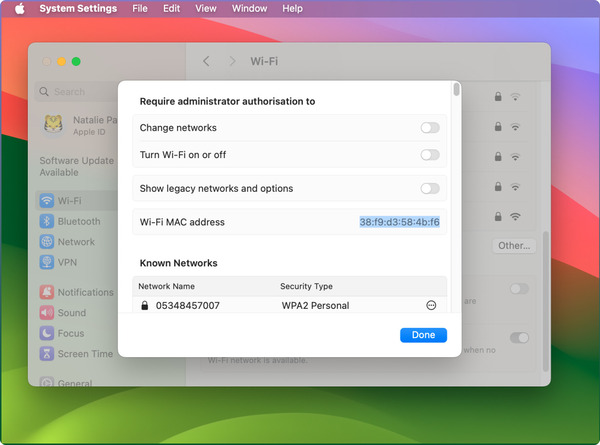
Task: Select network name 05348457007
Action: (x=188, y=306)
